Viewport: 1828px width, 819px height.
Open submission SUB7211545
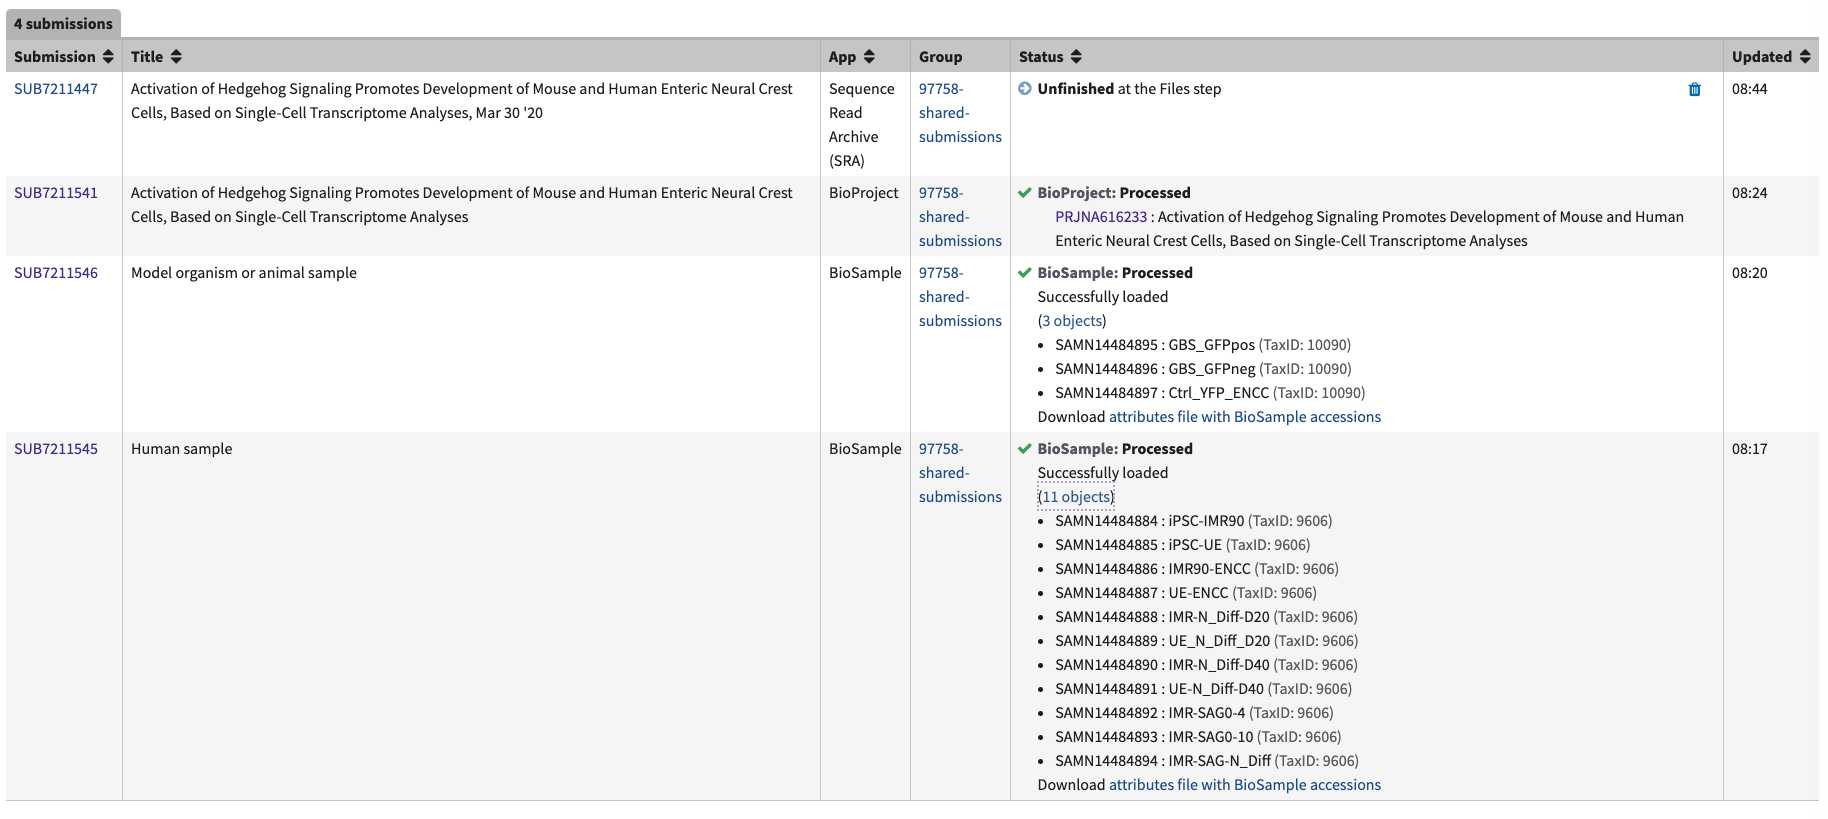coord(56,449)
